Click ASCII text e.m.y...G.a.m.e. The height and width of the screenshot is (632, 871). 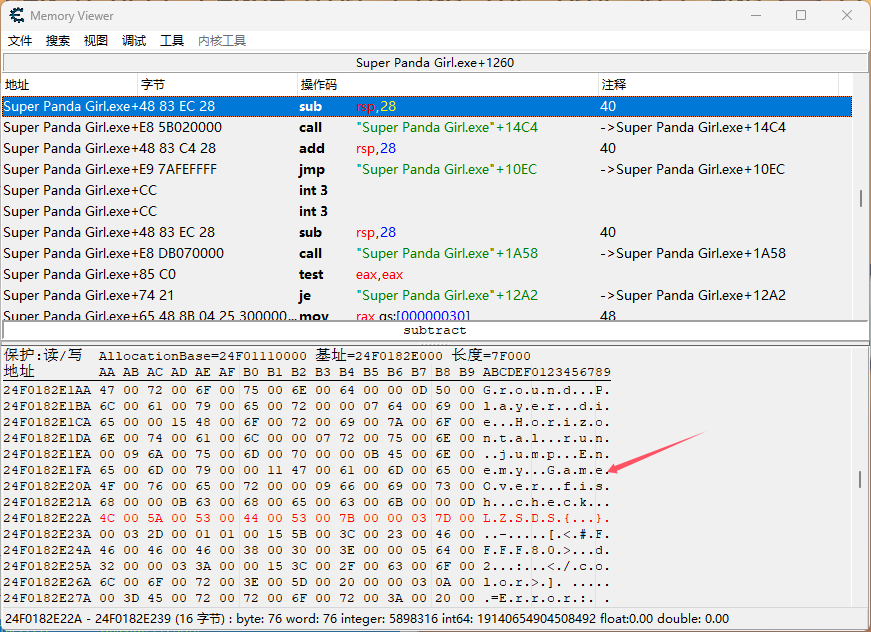tap(547, 470)
